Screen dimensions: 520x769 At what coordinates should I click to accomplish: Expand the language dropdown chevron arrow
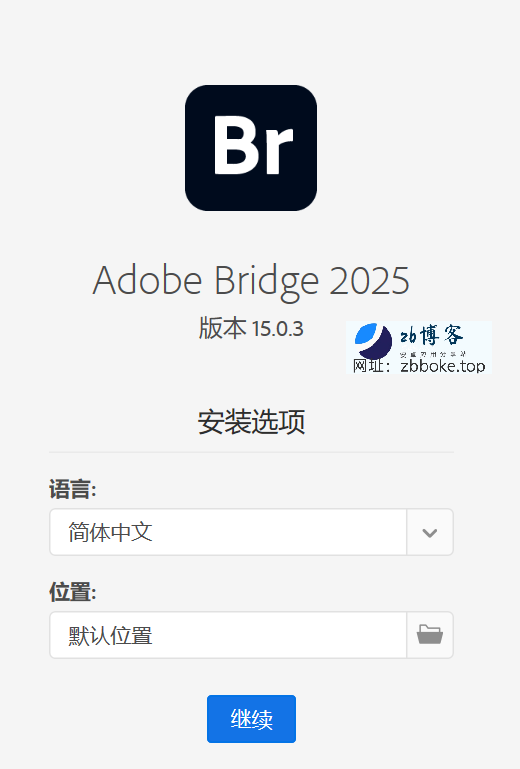click(430, 532)
